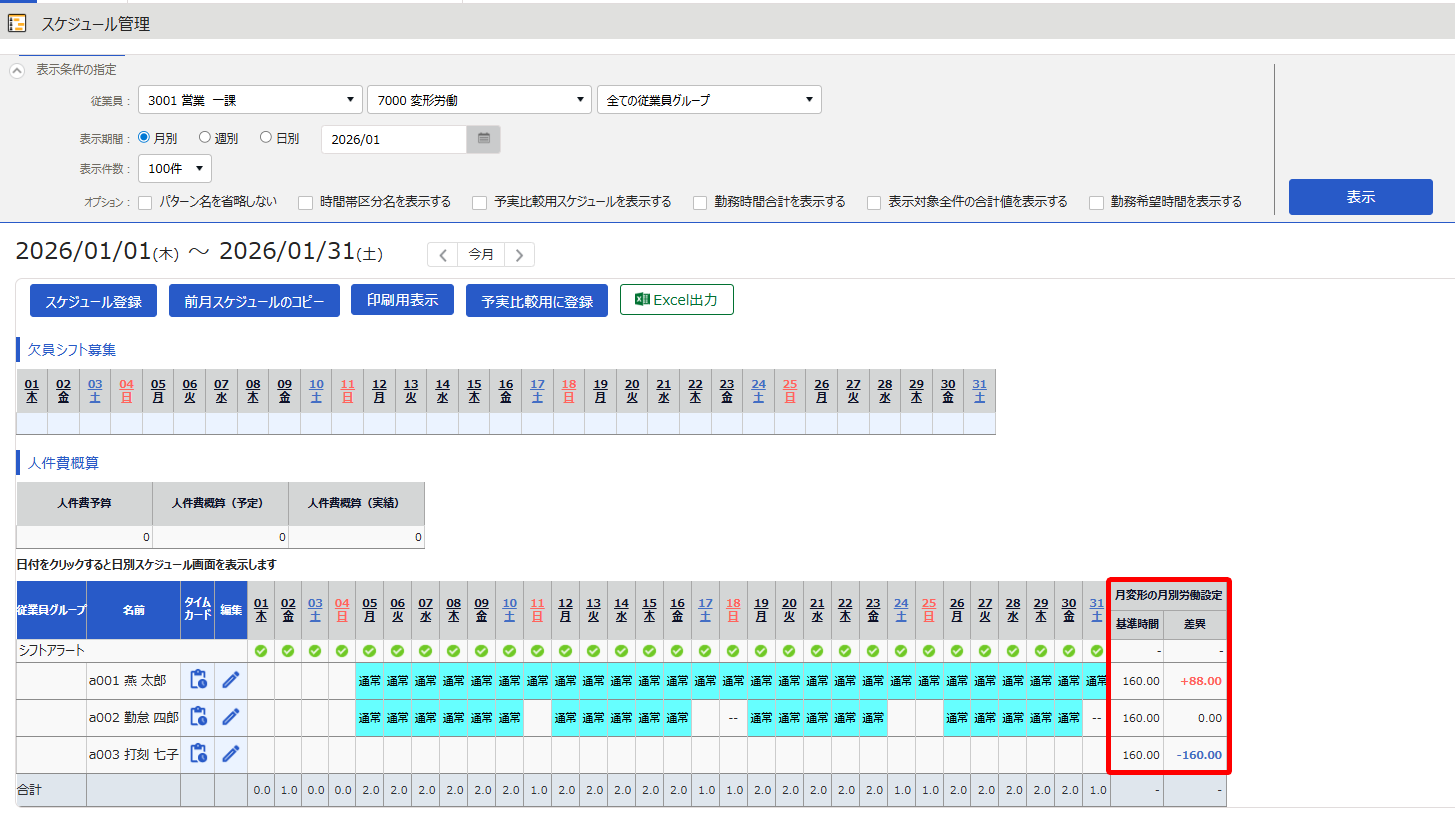Open the 7000 変形労働 dropdown

(x=480, y=100)
